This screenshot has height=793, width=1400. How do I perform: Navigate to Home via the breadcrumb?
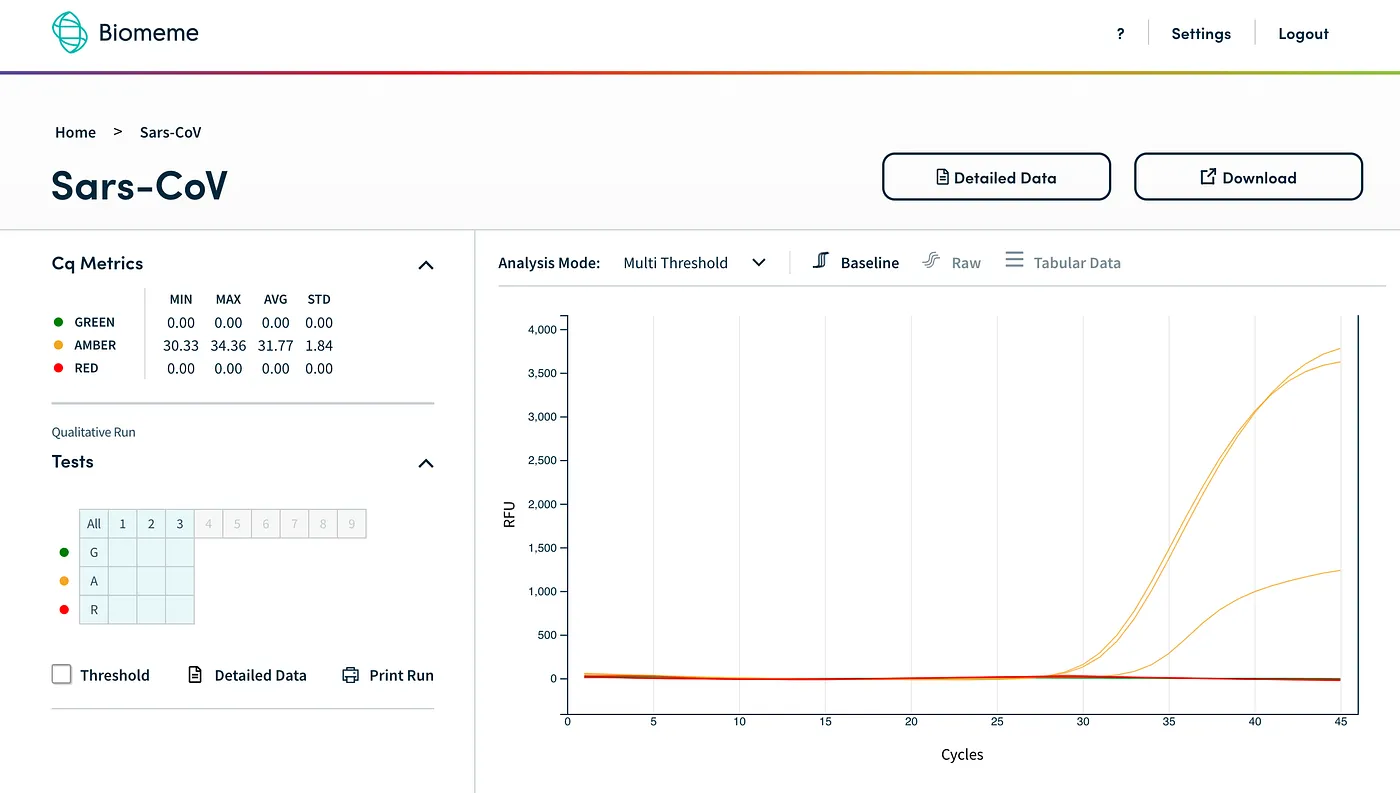coord(75,132)
